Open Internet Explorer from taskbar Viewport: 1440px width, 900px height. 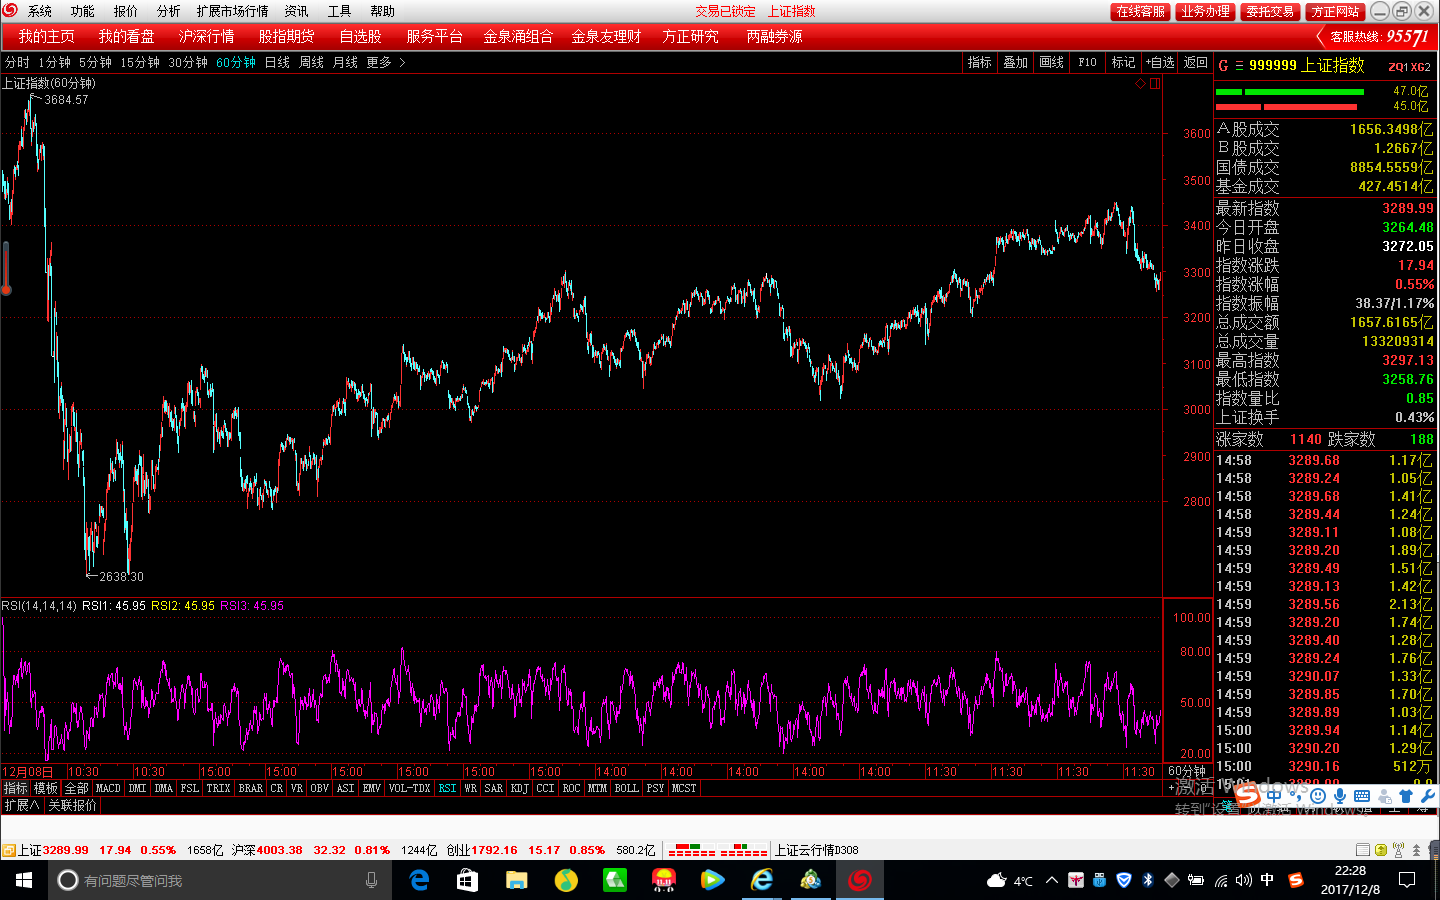(762, 880)
